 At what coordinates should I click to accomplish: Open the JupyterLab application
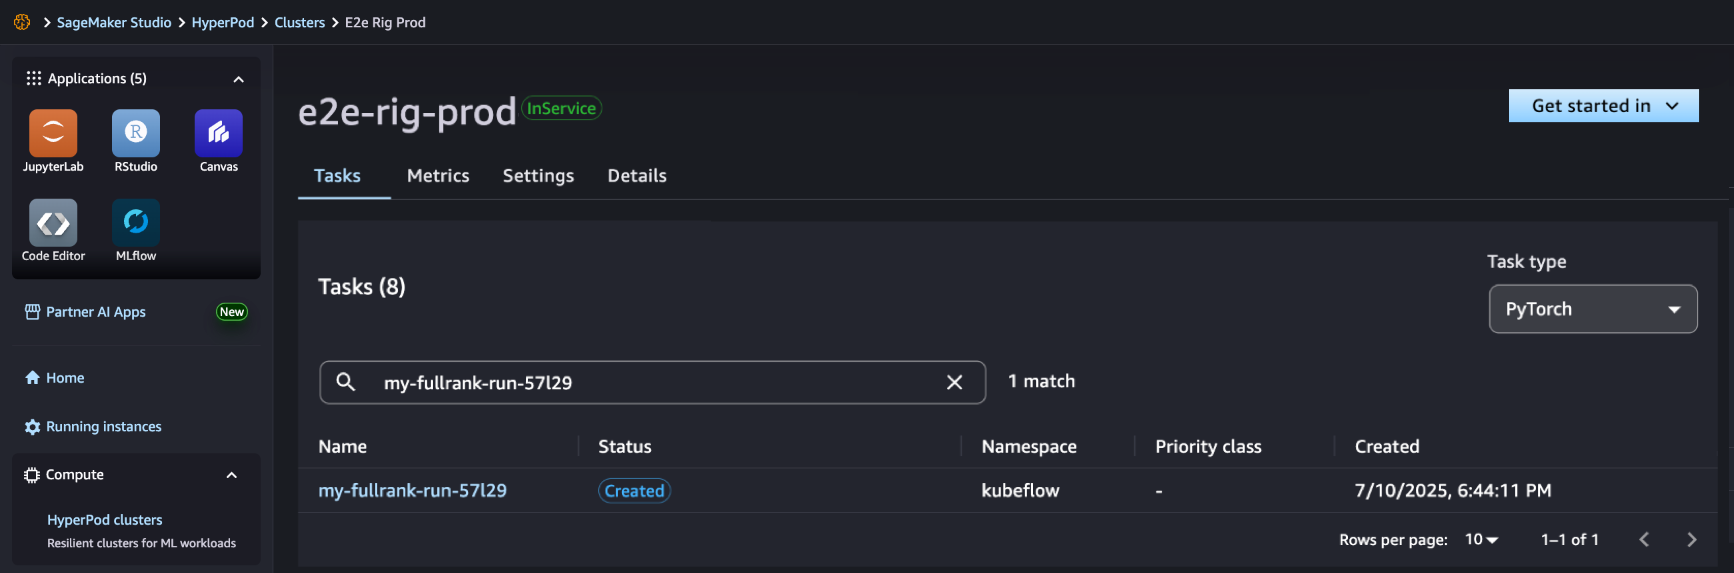[53, 134]
